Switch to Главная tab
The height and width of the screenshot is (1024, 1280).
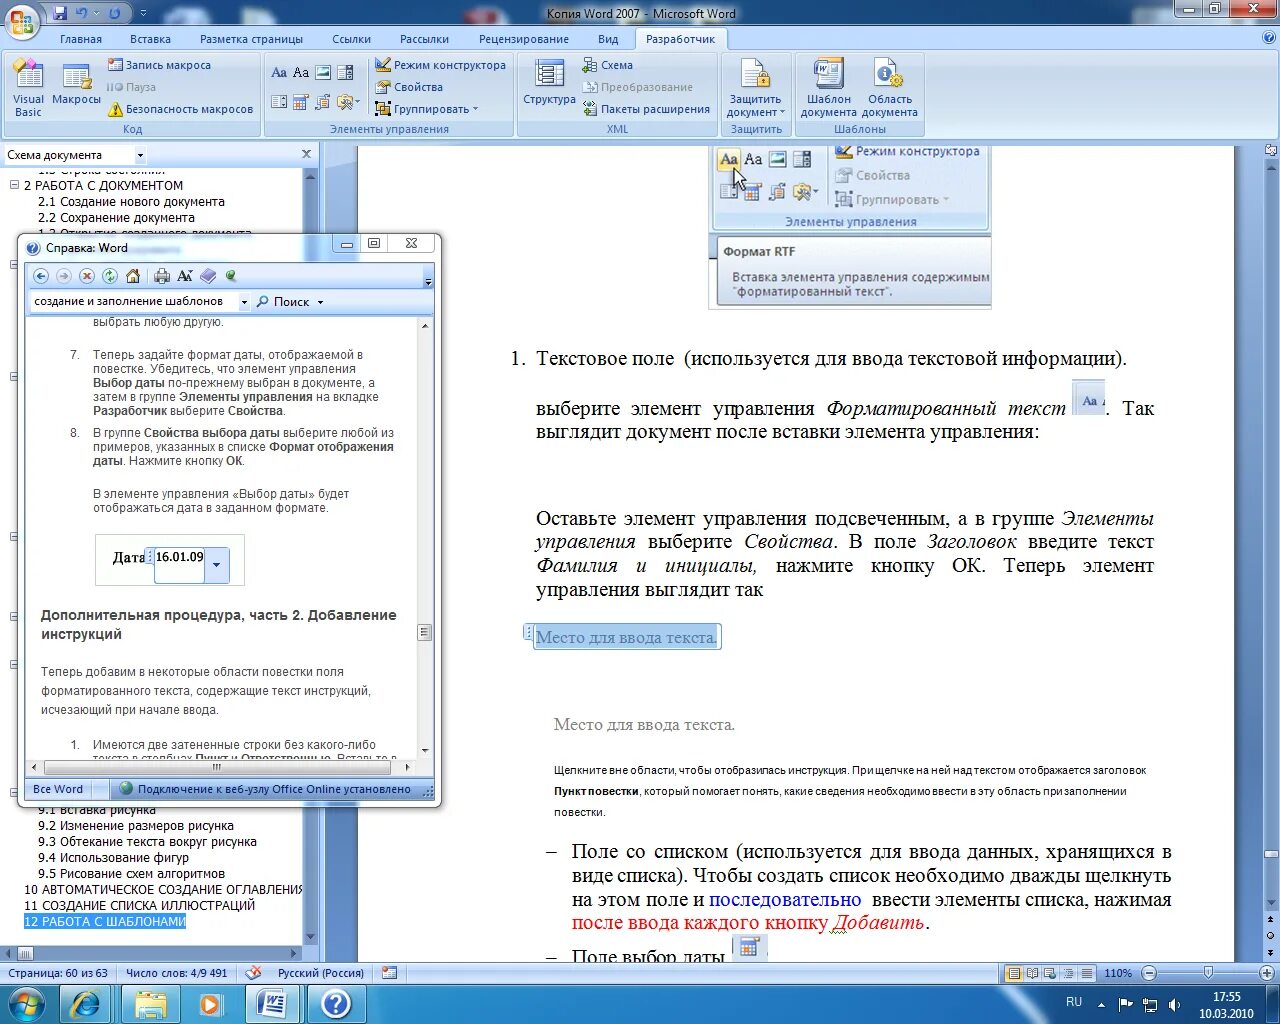coord(81,39)
